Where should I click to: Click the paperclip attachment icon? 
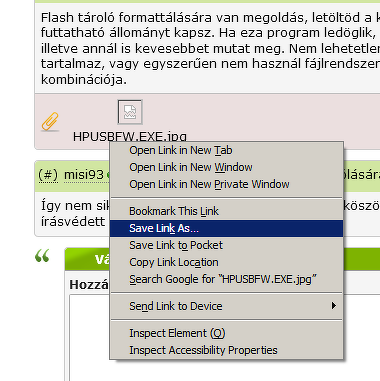tap(50, 121)
